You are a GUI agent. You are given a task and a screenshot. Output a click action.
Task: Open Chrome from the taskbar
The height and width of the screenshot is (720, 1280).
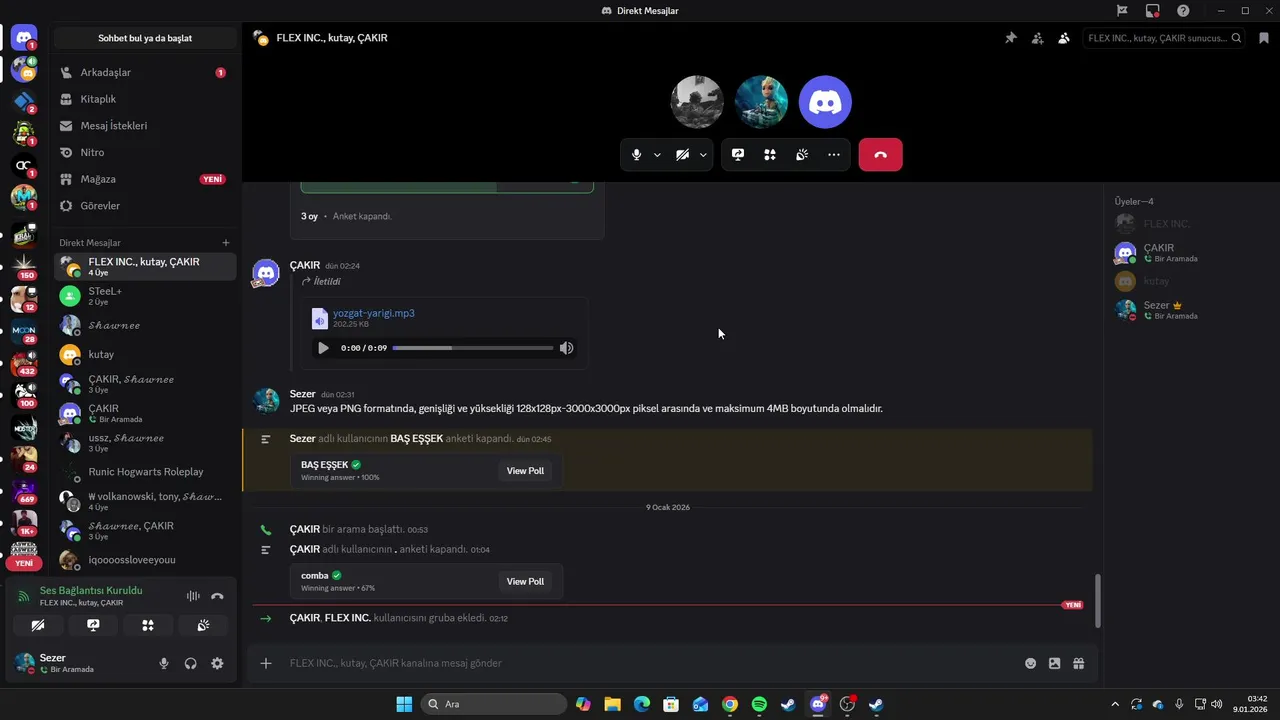730,704
